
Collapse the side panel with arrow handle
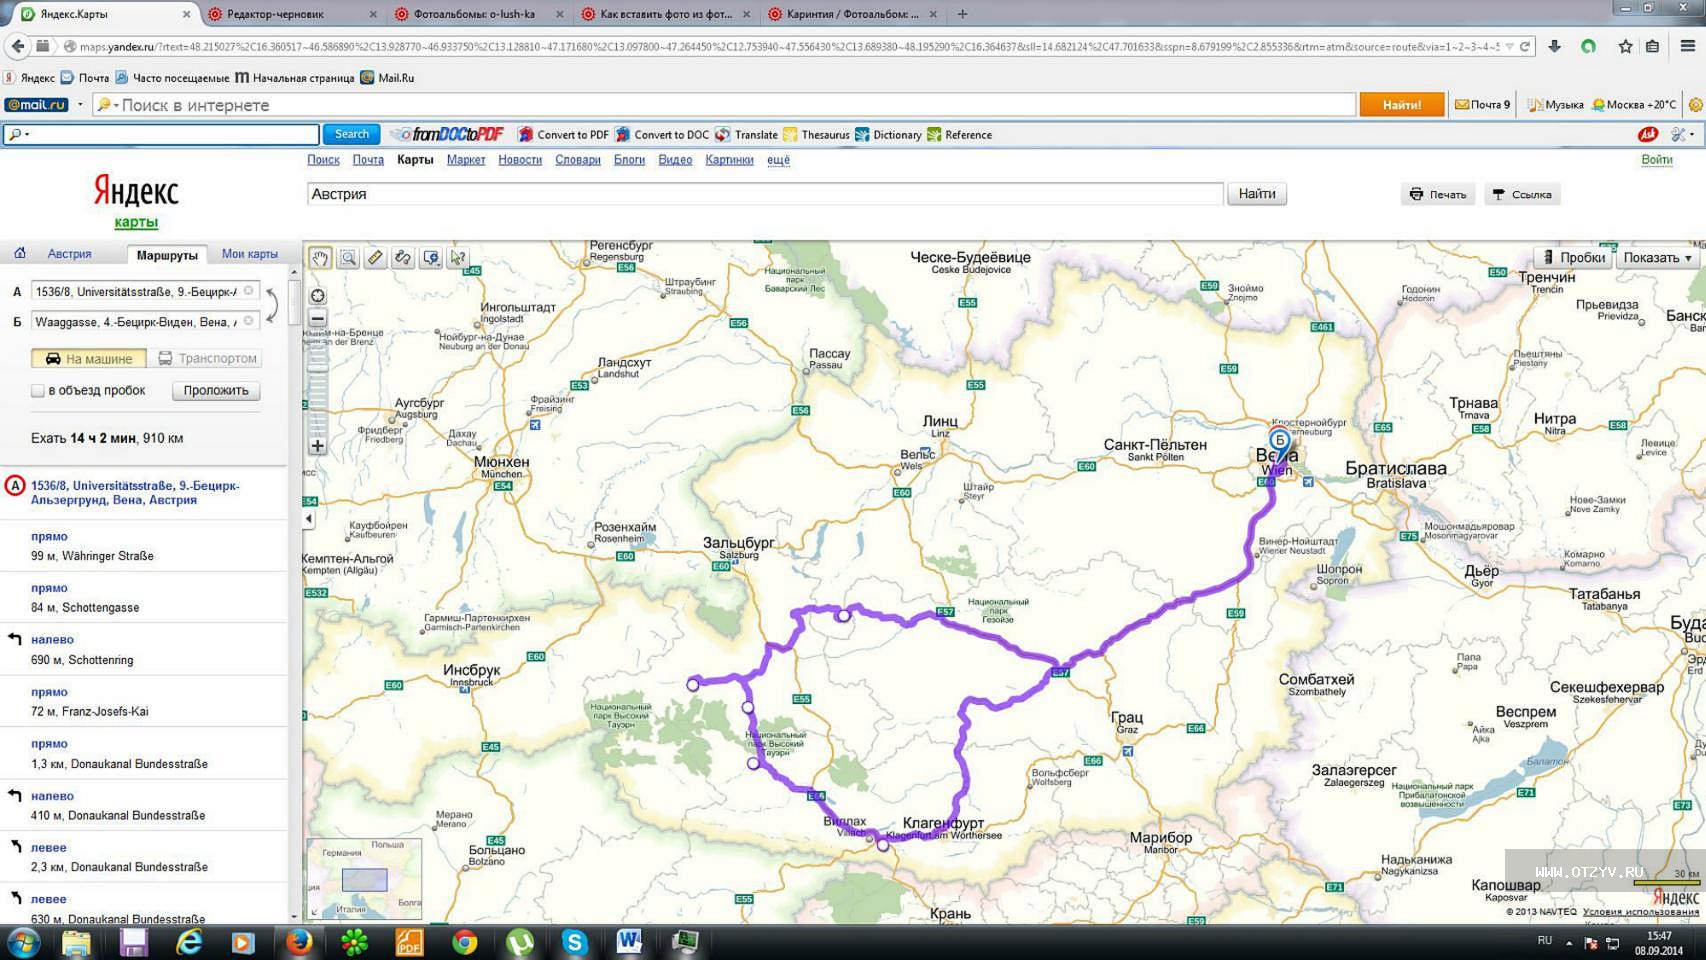pyautogui.click(x=308, y=519)
